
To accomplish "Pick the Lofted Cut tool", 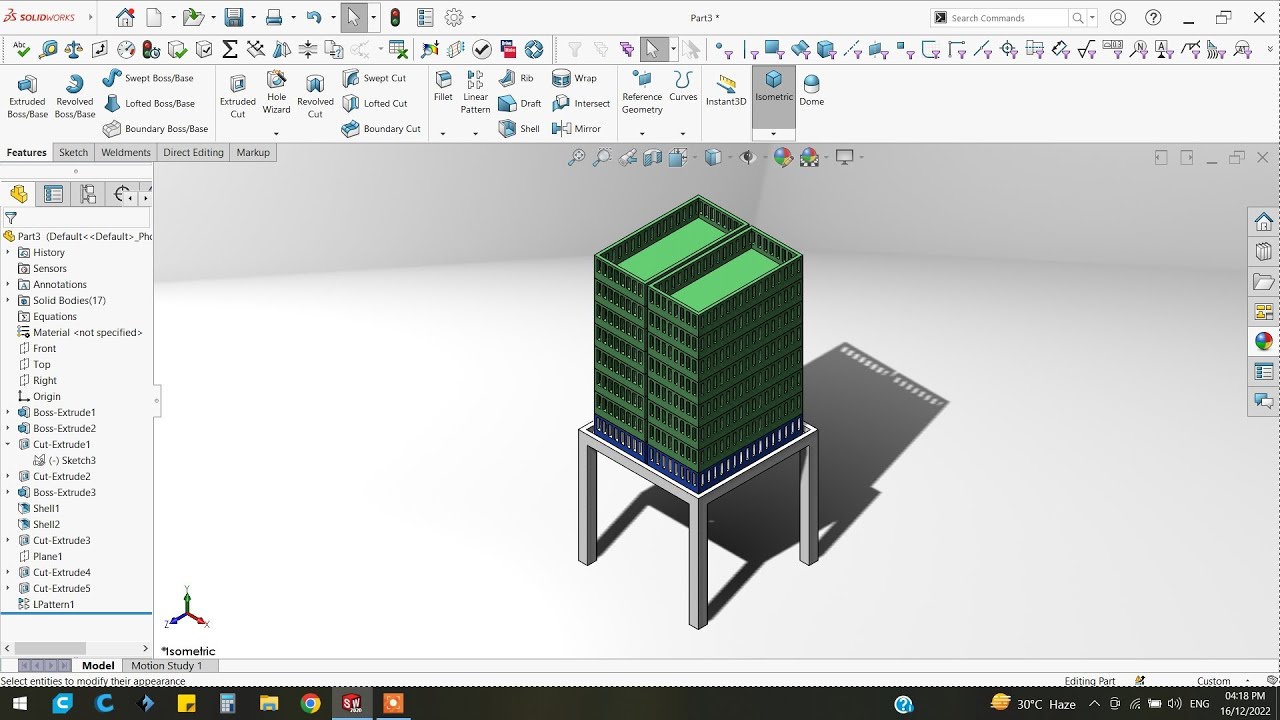I will tap(374, 103).
